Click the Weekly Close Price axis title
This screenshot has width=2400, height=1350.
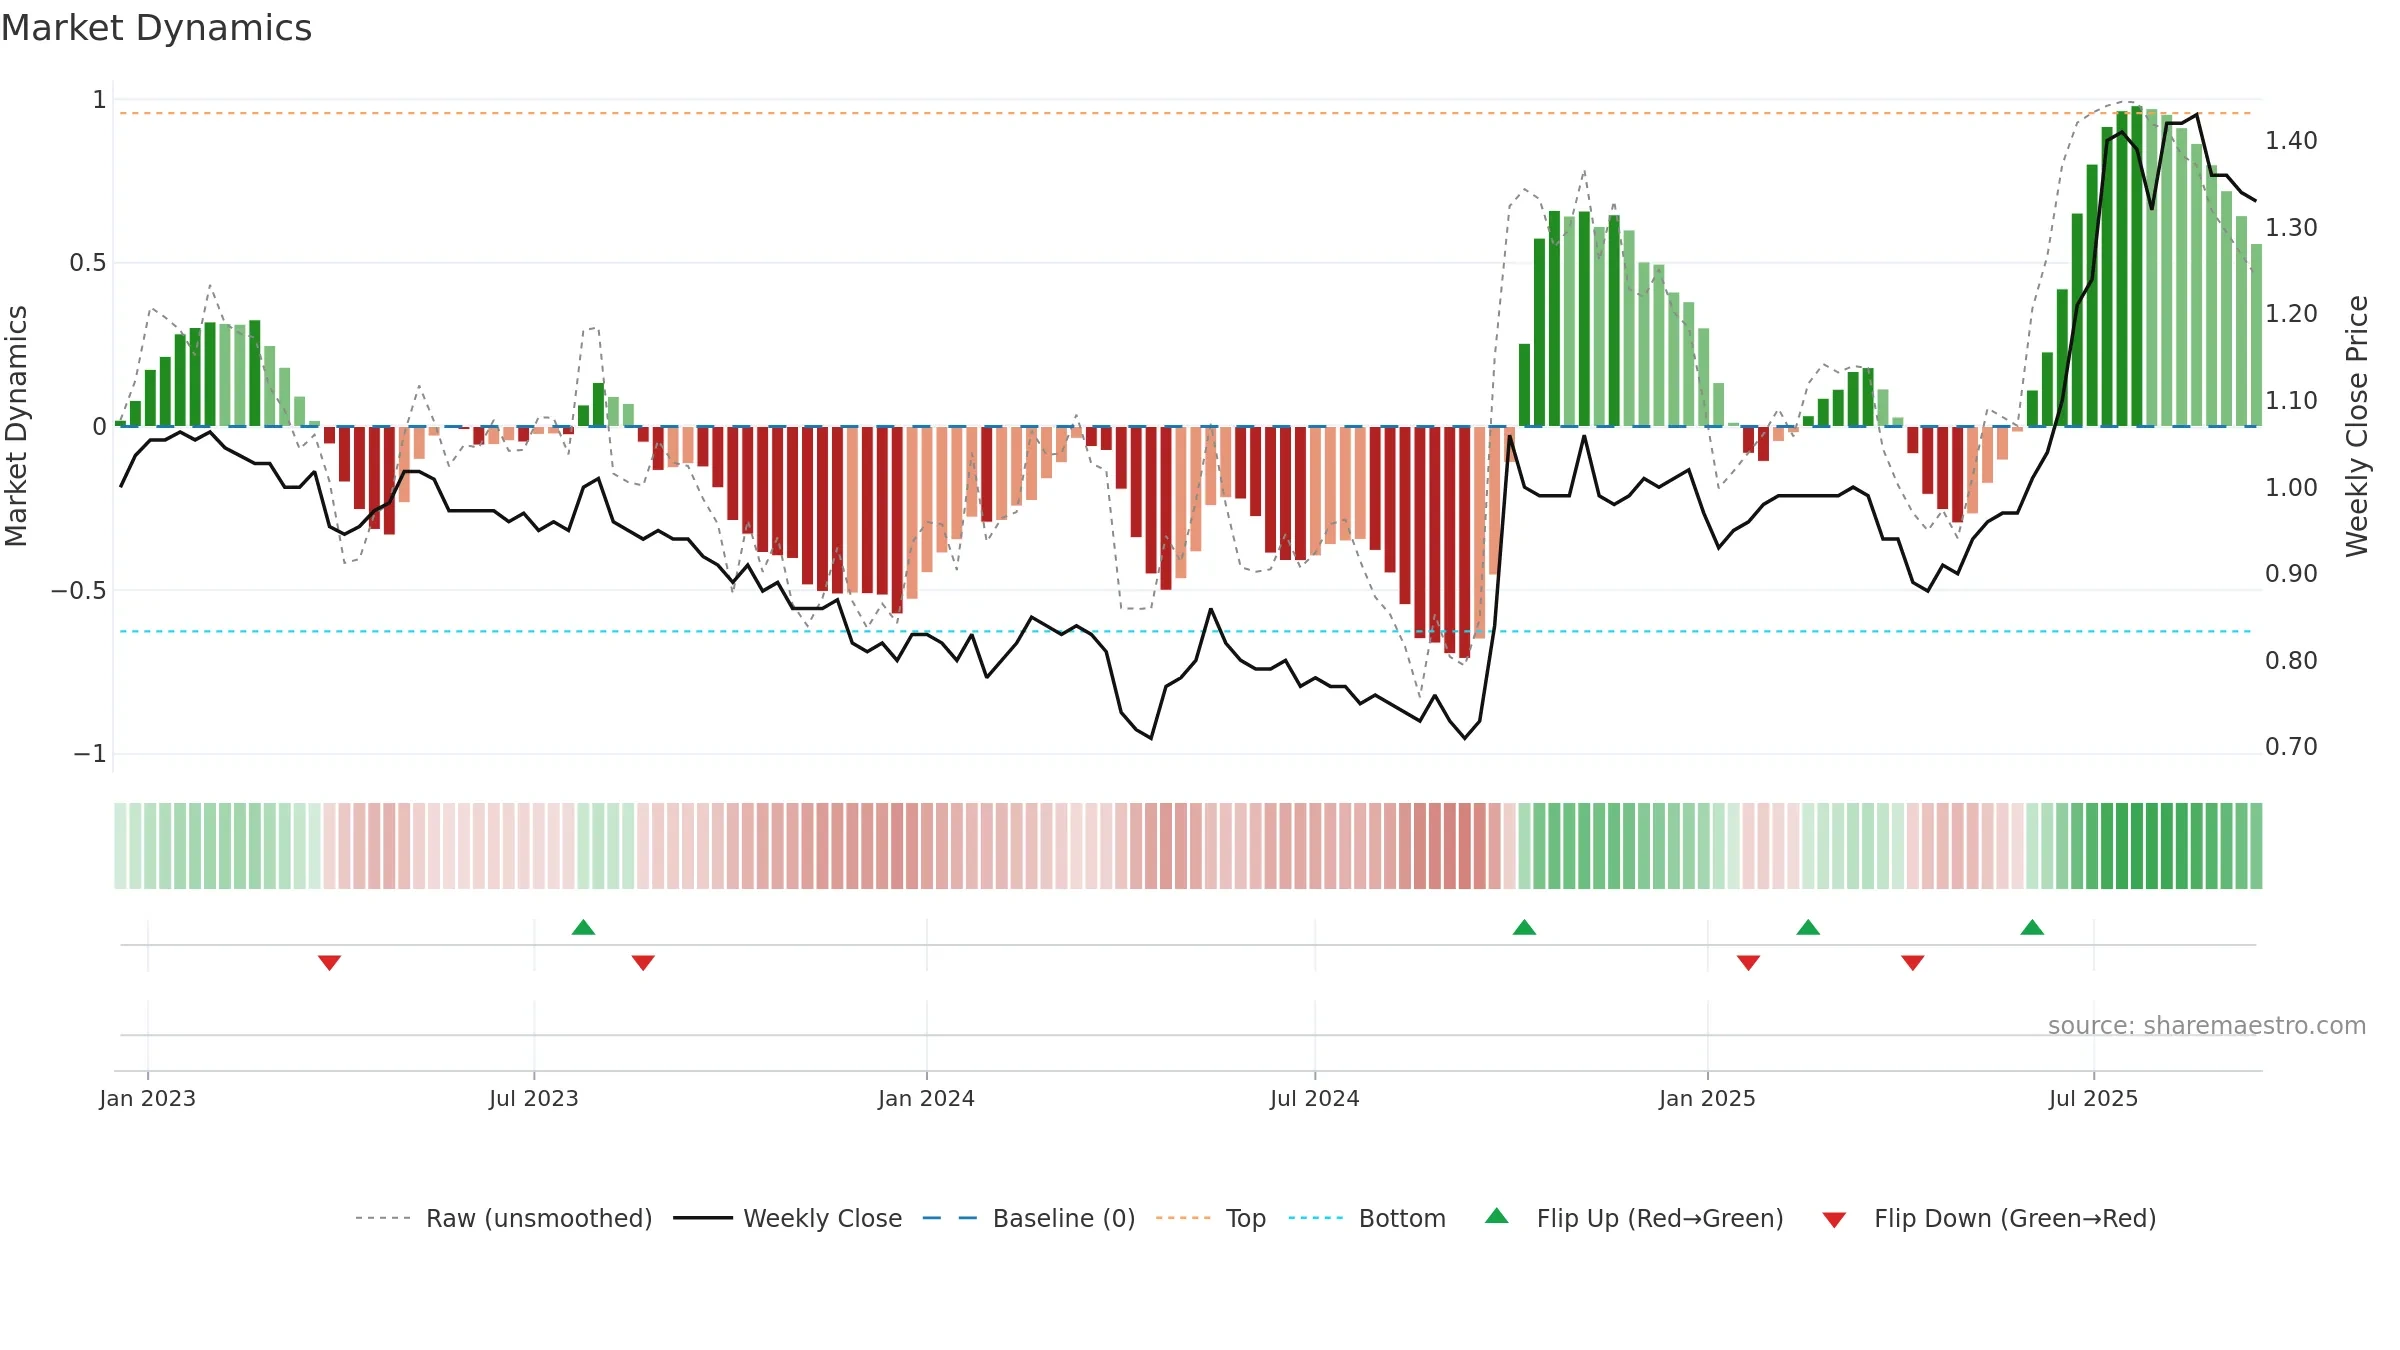coord(2358,426)
